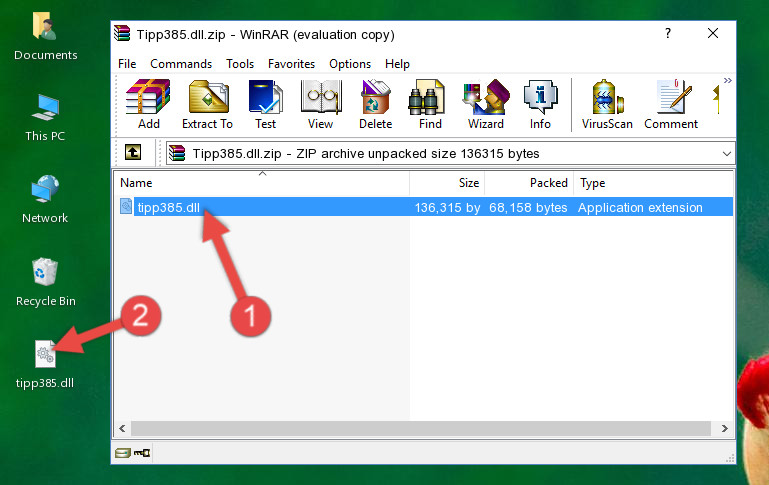Click the WinRAR title bar help button
Screen dimensions: 769x485
[x=667, y=33]
